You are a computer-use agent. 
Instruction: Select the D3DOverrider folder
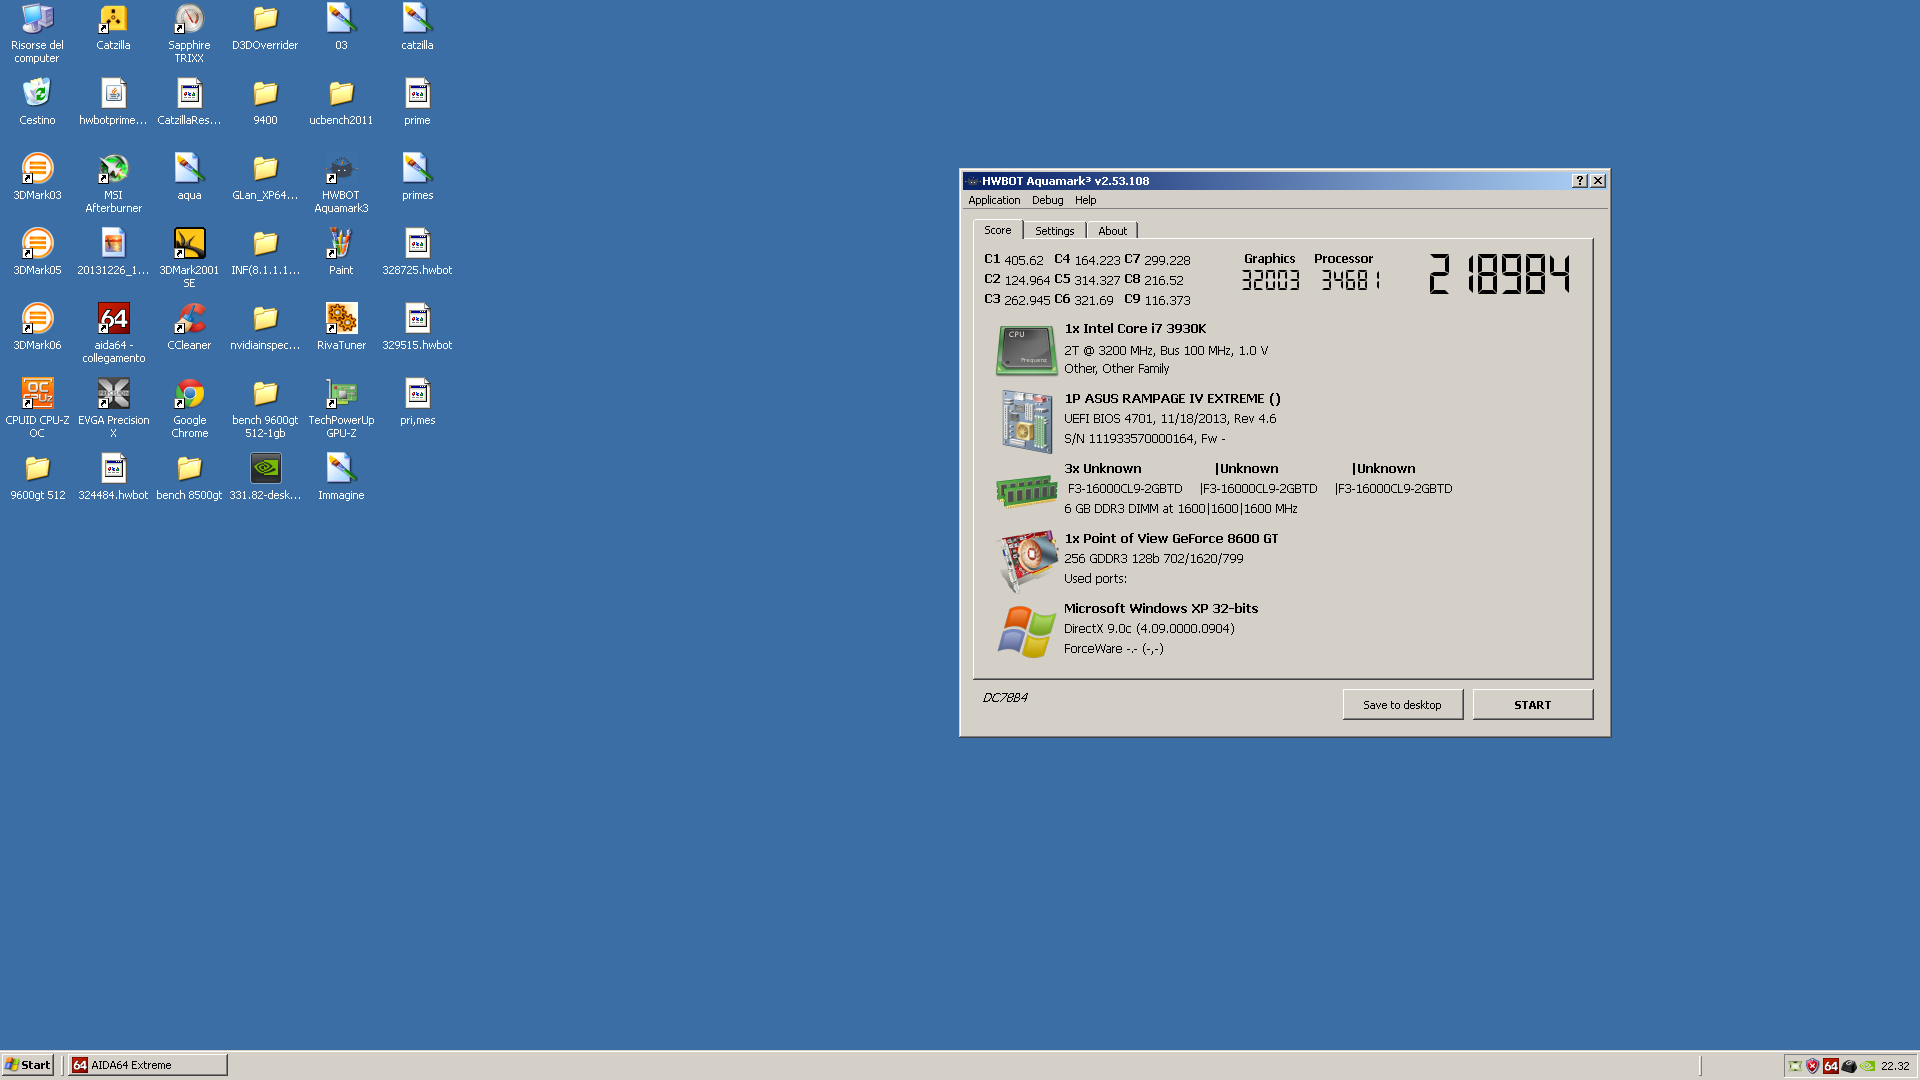265,26
